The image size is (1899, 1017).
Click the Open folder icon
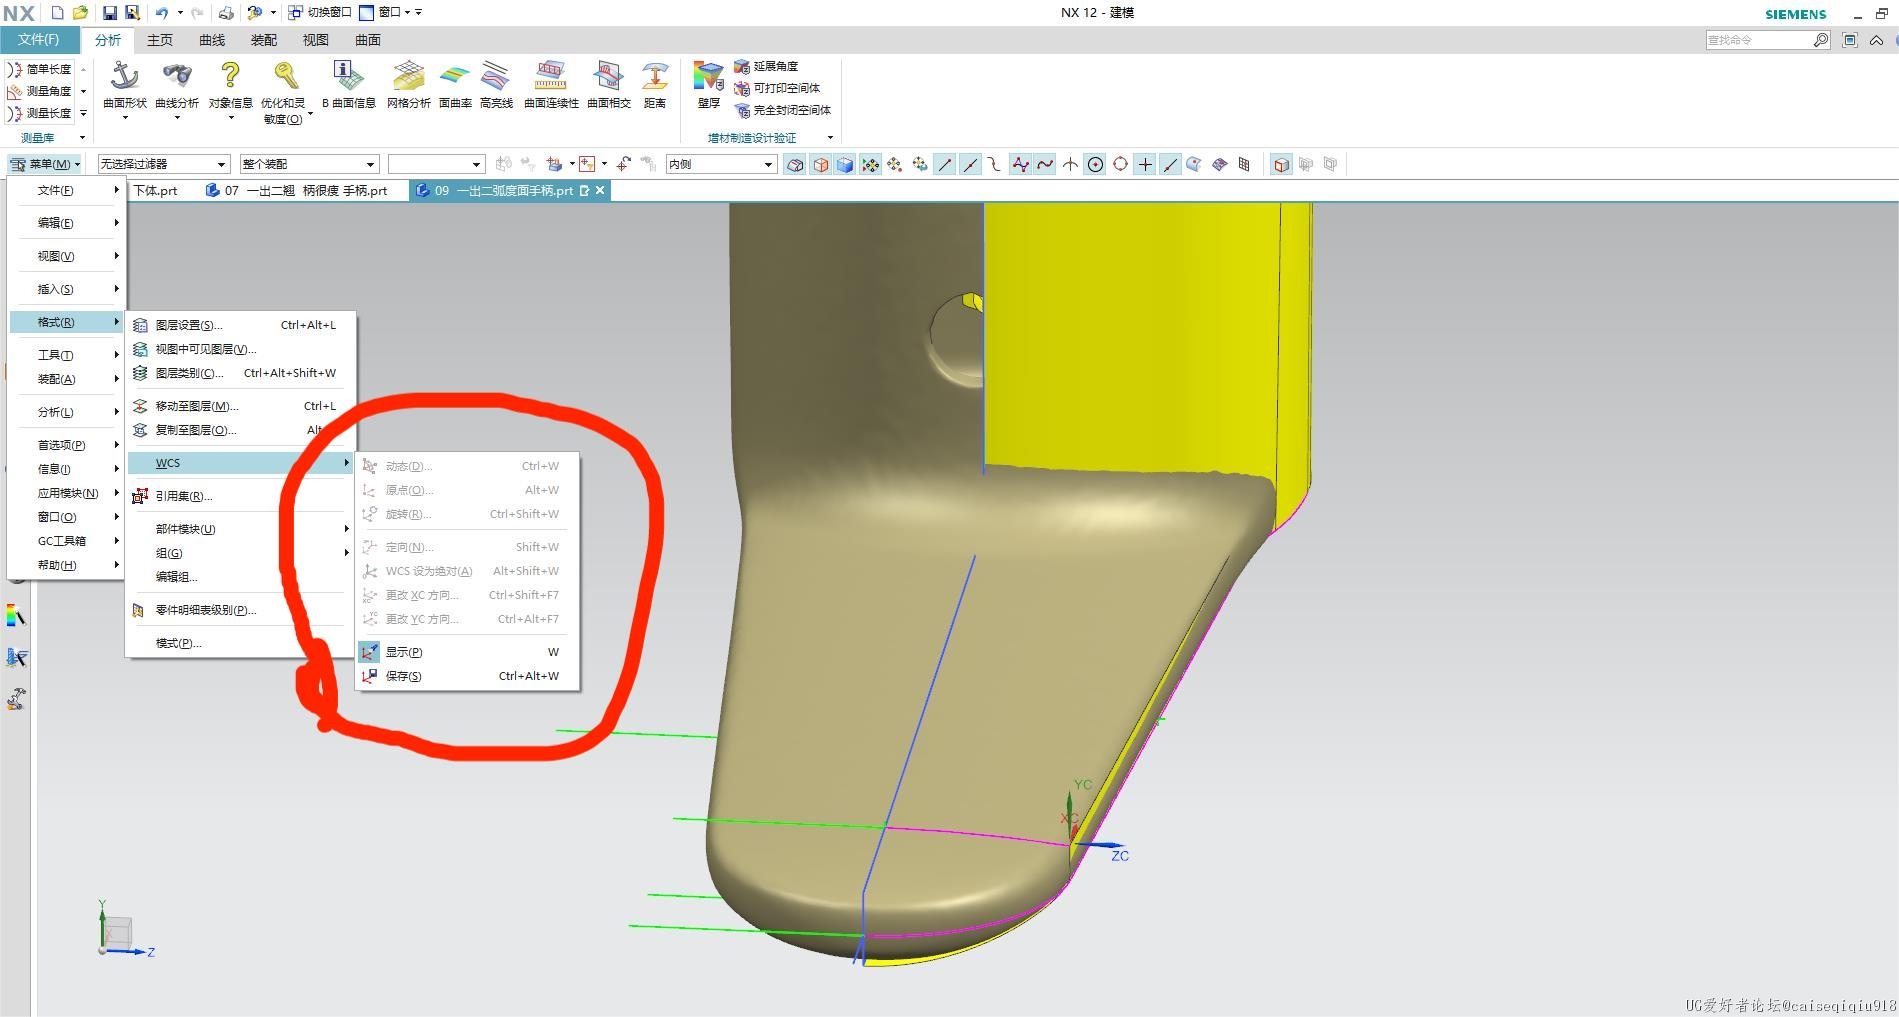81,13
